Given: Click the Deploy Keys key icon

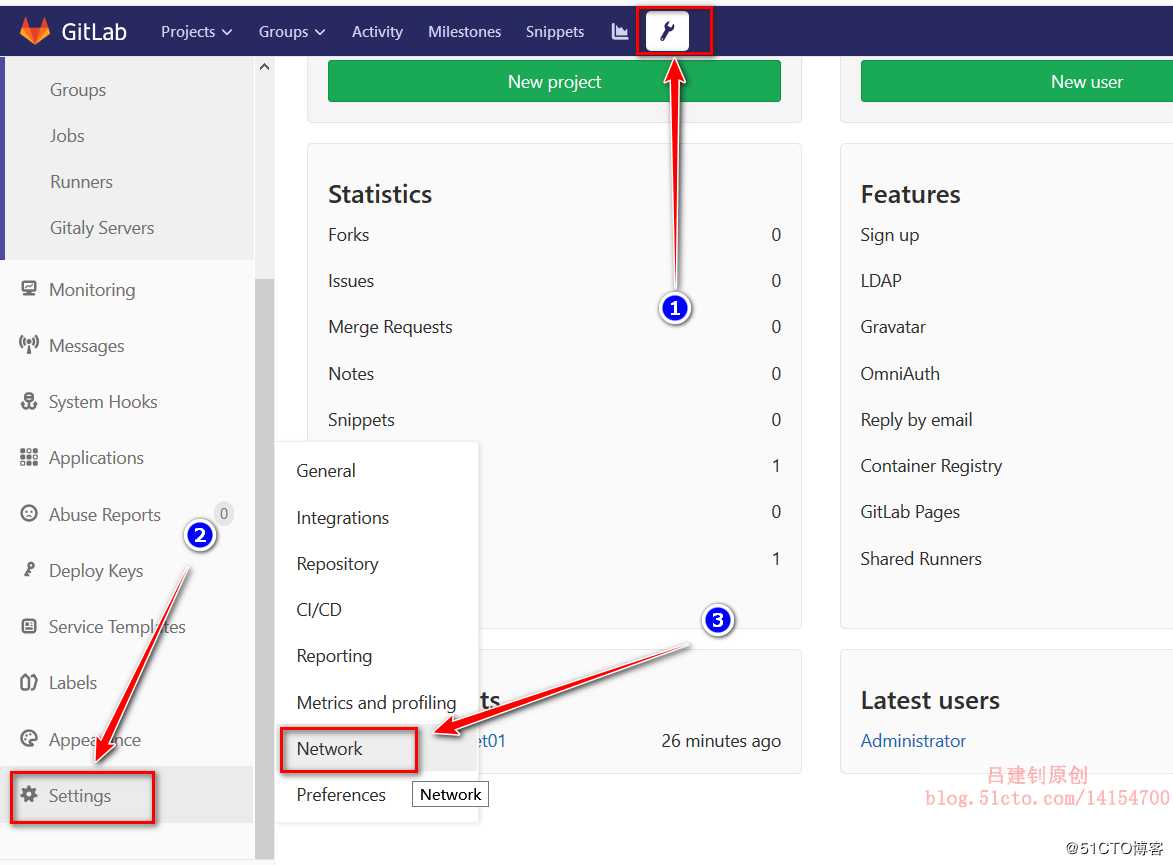Looking at the screenshot, I should click(x=28, y=569).
